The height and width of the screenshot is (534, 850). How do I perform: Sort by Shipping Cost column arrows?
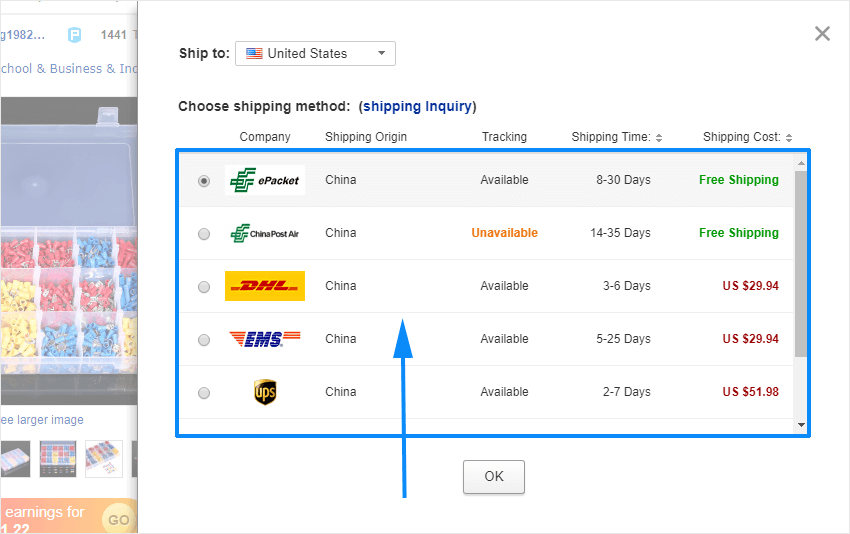[789, 138]
